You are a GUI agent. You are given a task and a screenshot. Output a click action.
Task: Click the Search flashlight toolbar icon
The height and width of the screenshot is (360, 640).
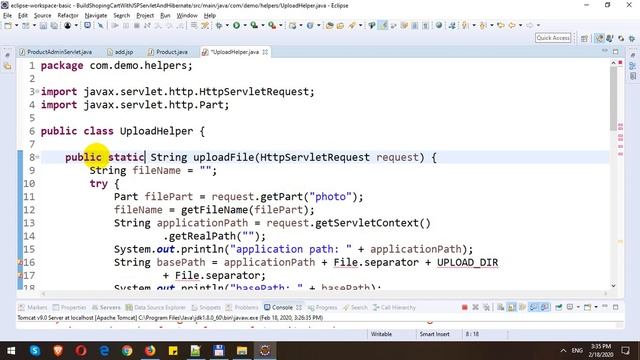pos(352,25)
